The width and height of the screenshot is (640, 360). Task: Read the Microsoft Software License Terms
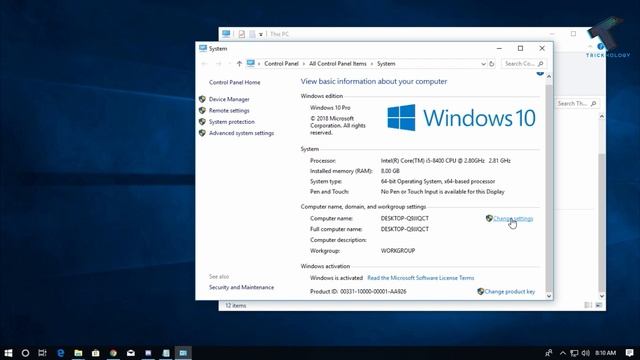[420, 278]
